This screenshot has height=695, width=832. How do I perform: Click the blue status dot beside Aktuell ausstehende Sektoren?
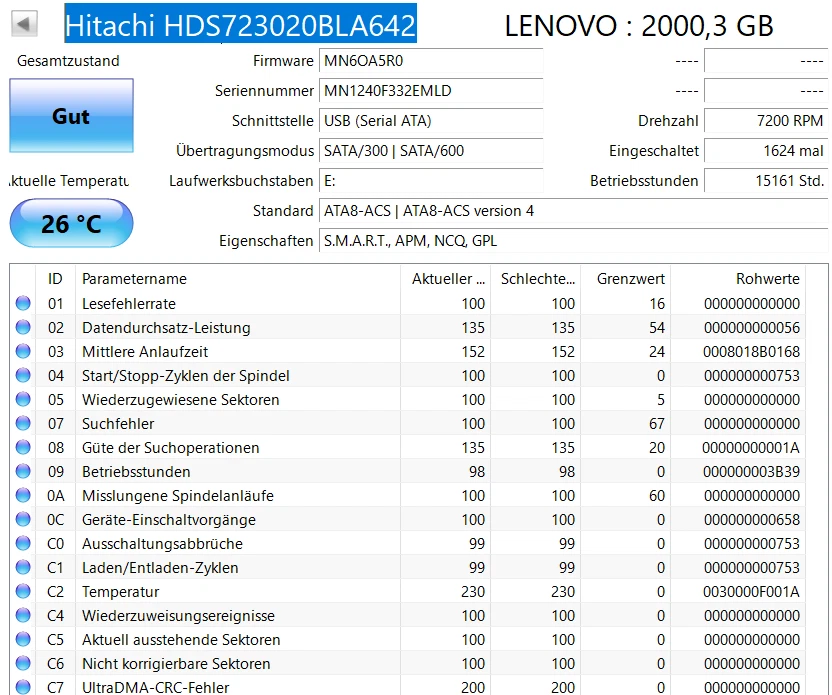[x=23, y=640]
